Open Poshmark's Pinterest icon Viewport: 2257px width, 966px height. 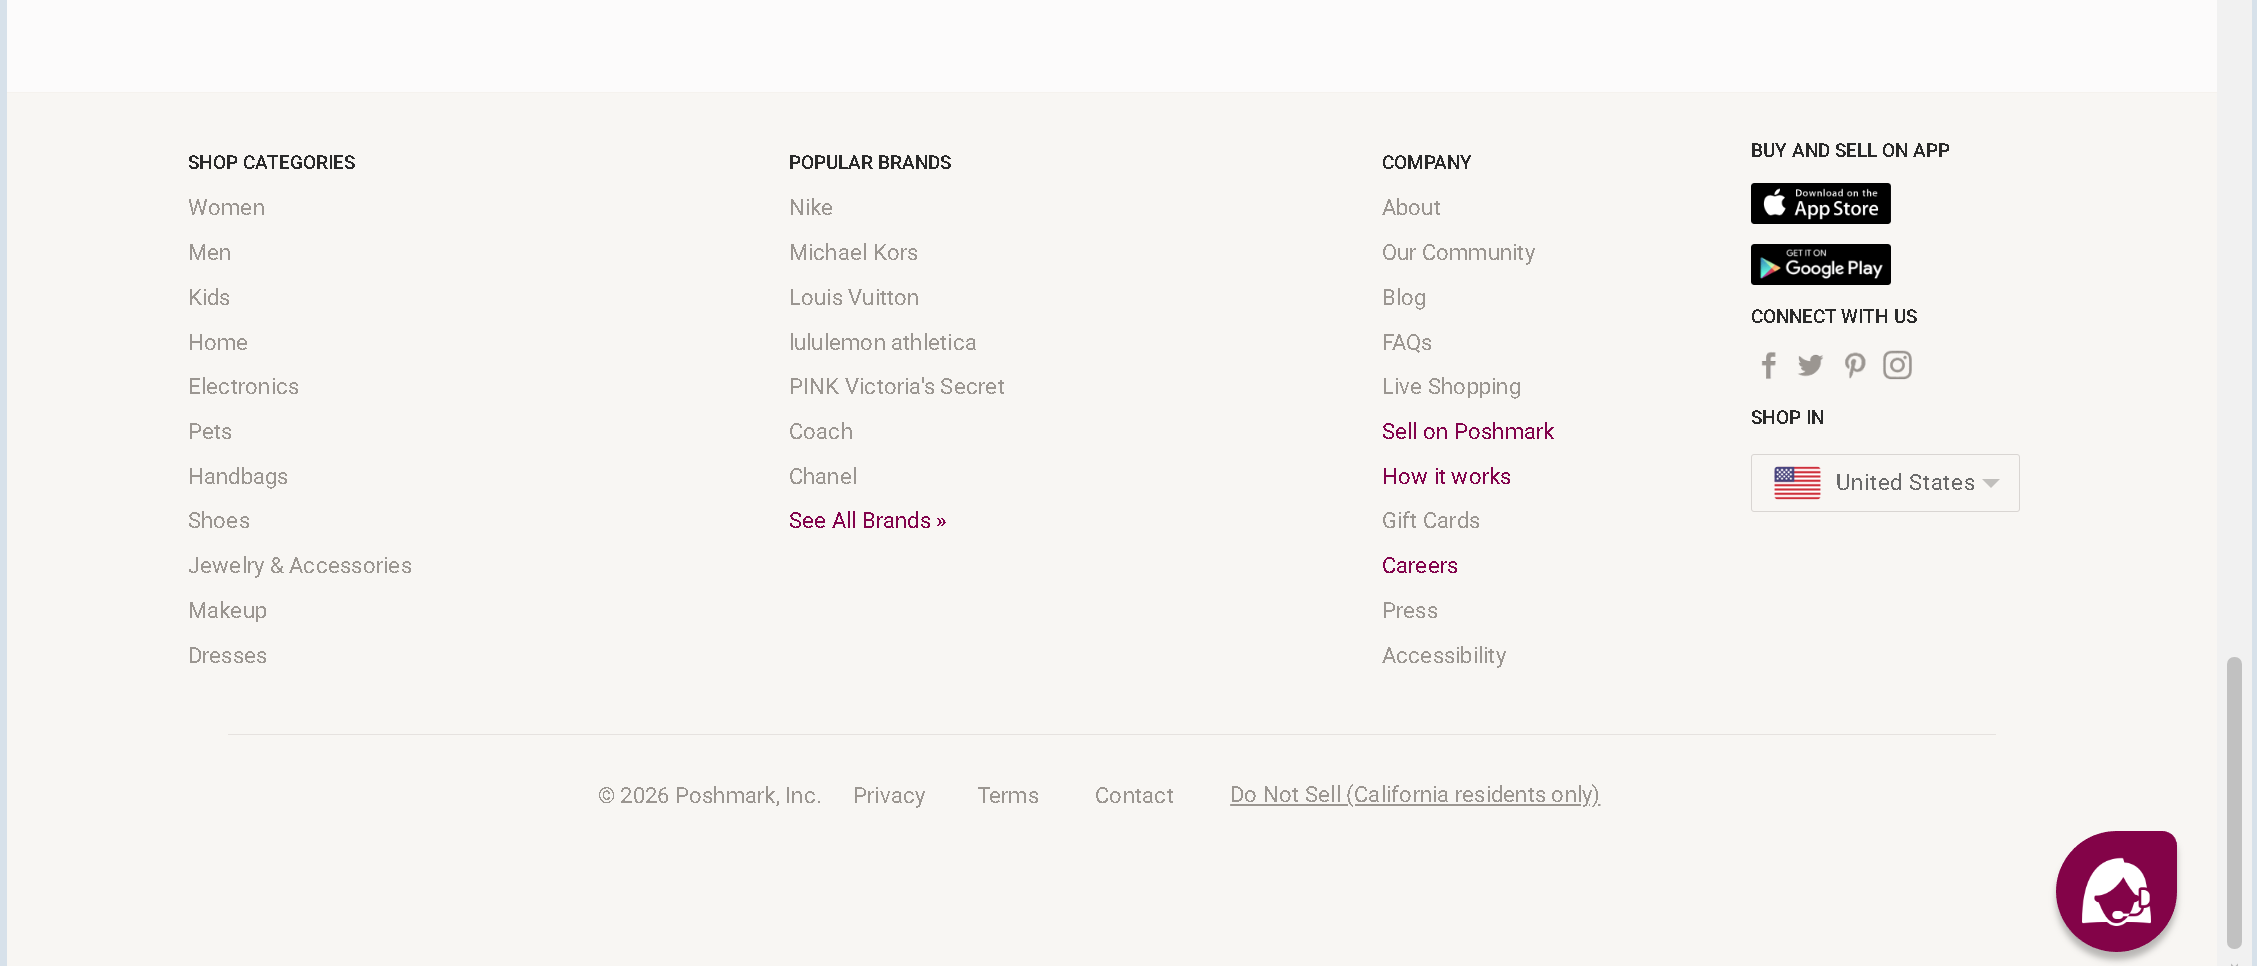(x=1854, y=365)
